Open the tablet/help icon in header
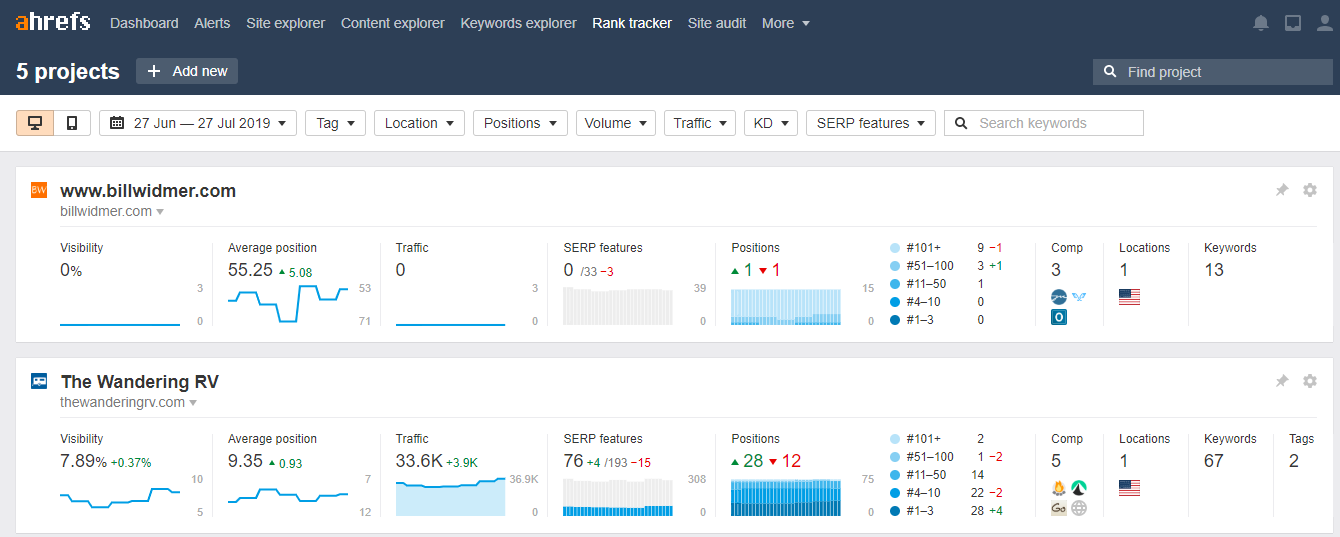 click(1293, 23)
